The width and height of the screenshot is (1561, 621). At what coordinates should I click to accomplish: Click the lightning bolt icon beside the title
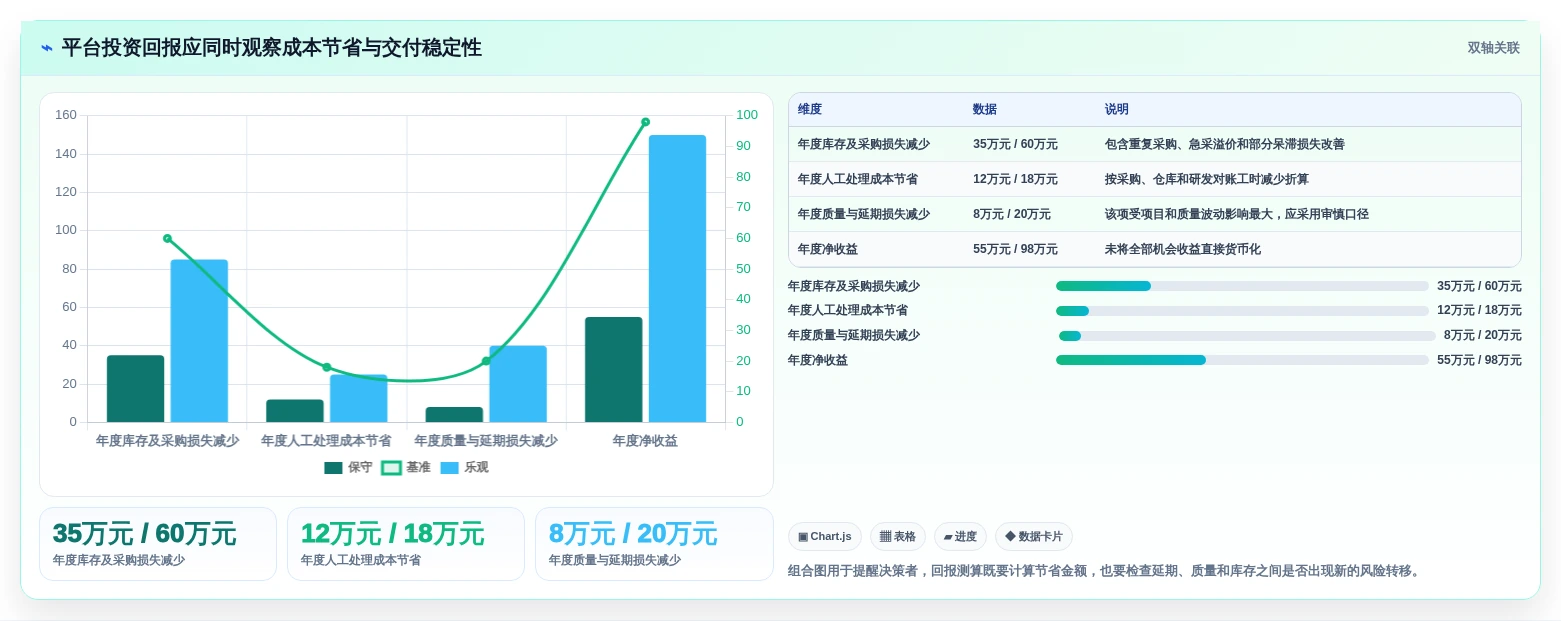pyautogui.click(x=47, y=48)
